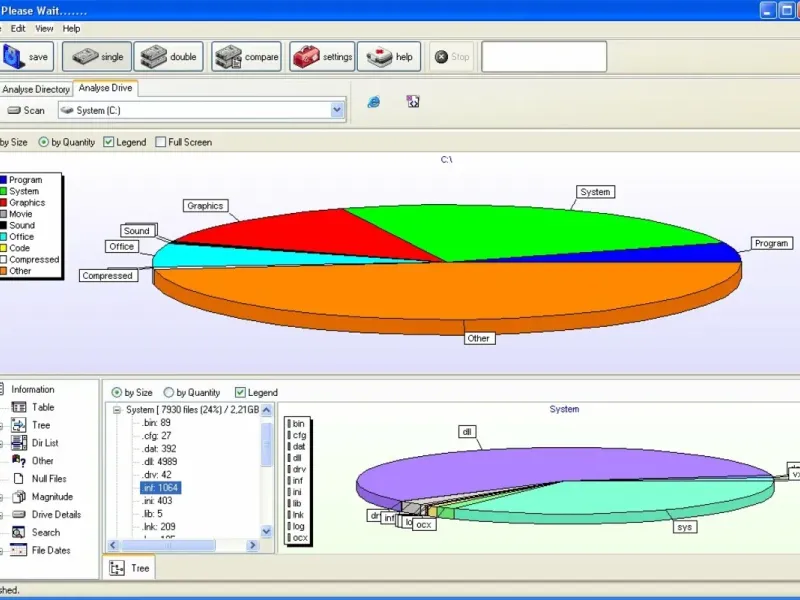Open the View menu
The image size is (800, 600).
coord(44,29)
